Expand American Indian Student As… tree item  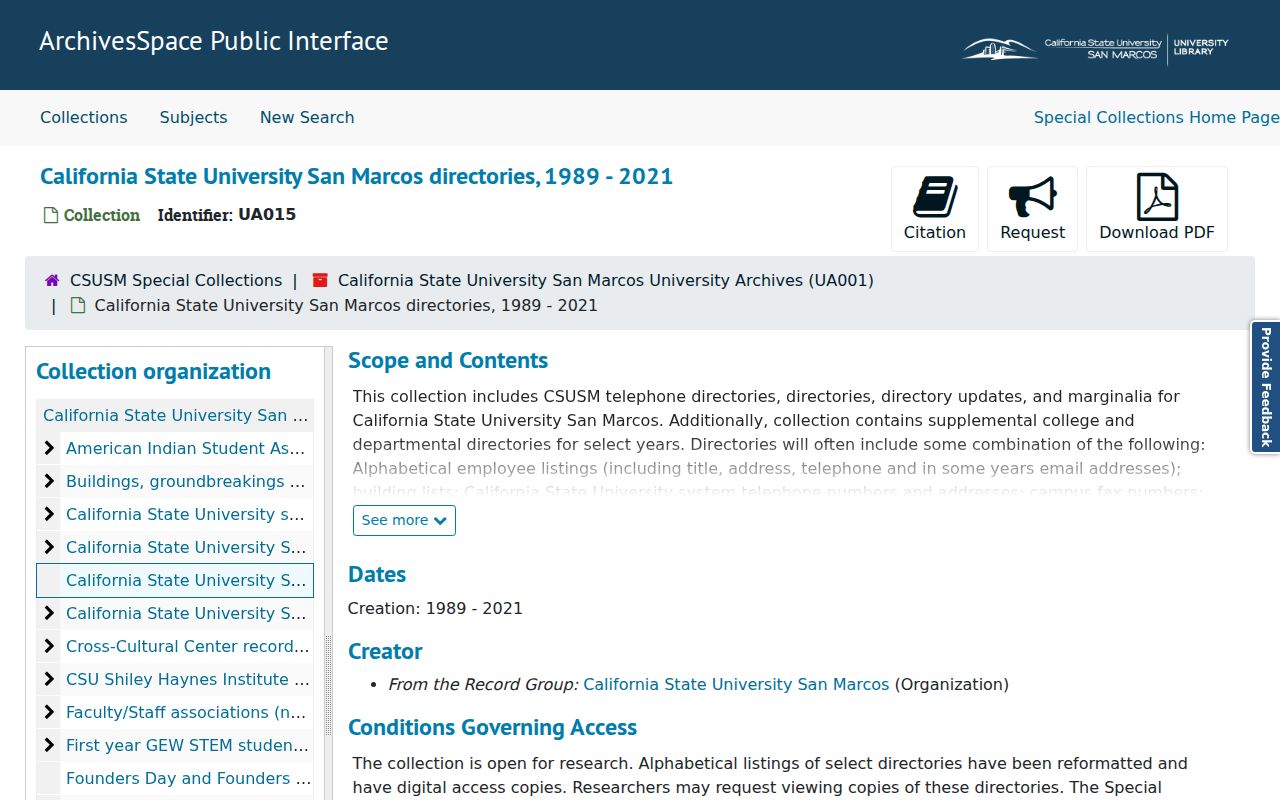(49, 449)
